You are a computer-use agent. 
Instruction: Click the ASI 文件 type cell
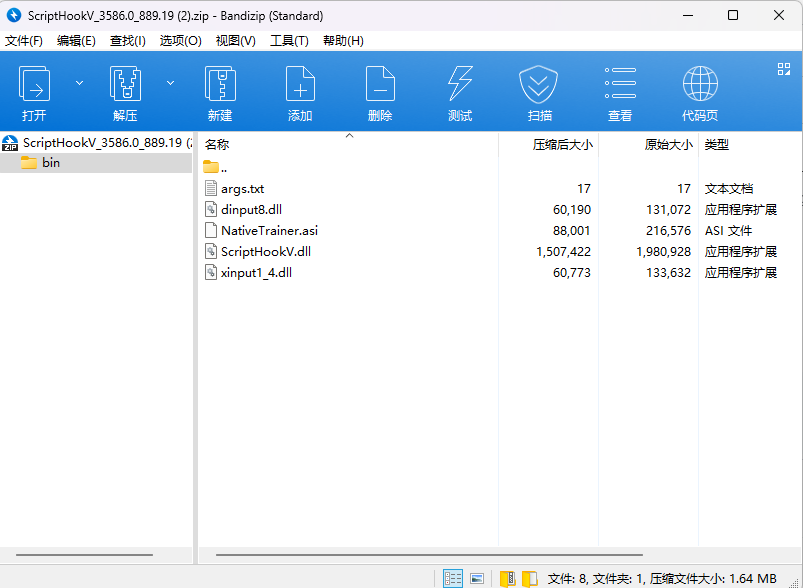(x=728, y=231)
